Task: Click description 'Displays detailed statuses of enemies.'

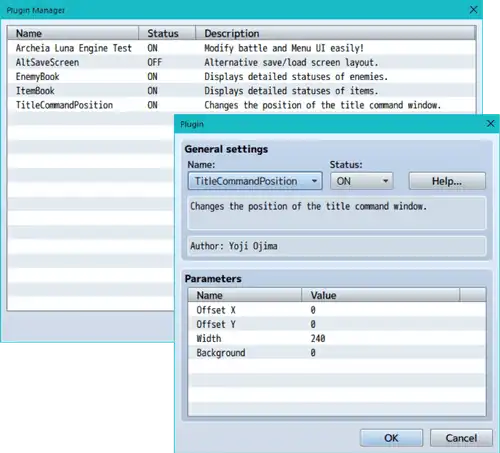Action: tap(296, 77)
